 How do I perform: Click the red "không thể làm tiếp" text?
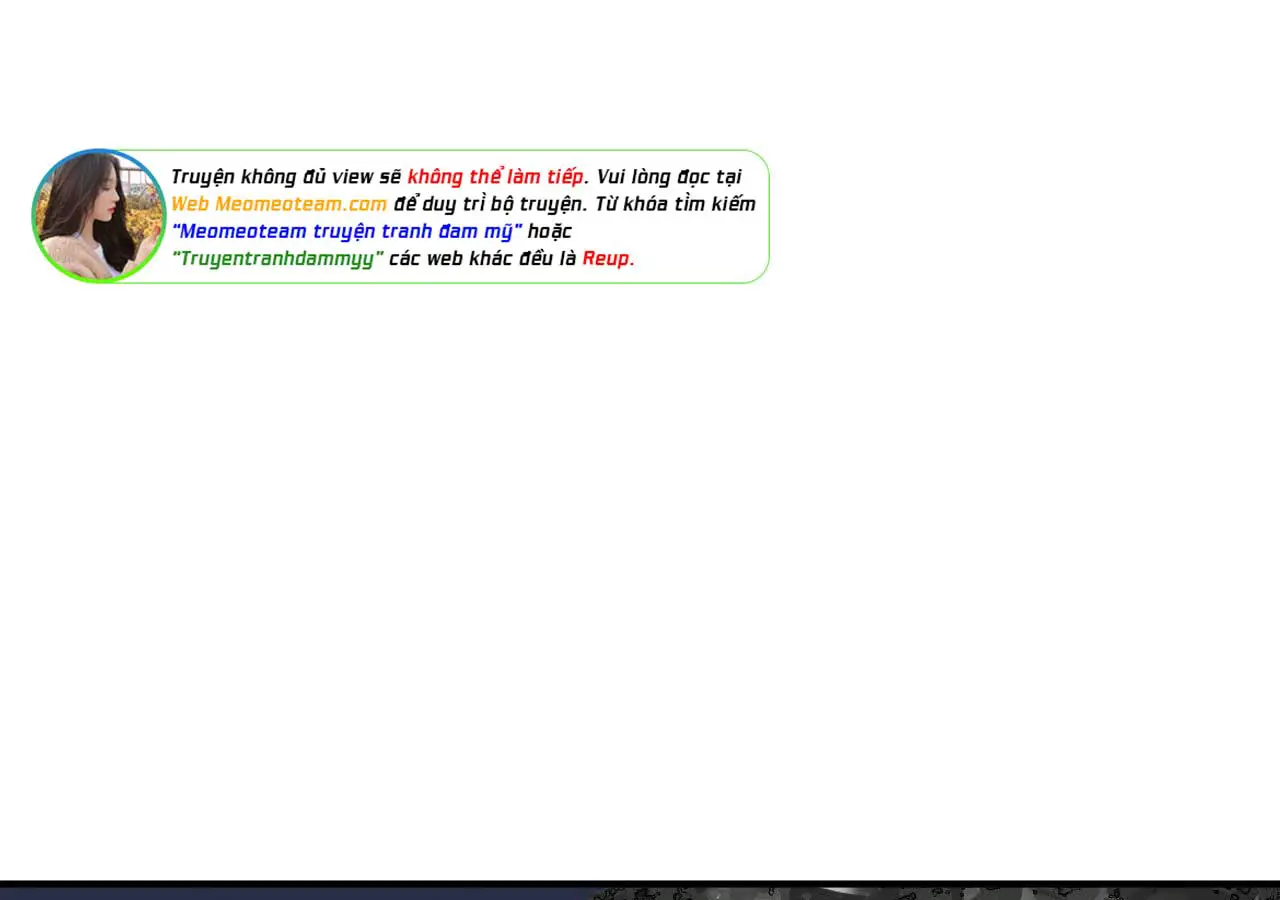pos(495,177)
